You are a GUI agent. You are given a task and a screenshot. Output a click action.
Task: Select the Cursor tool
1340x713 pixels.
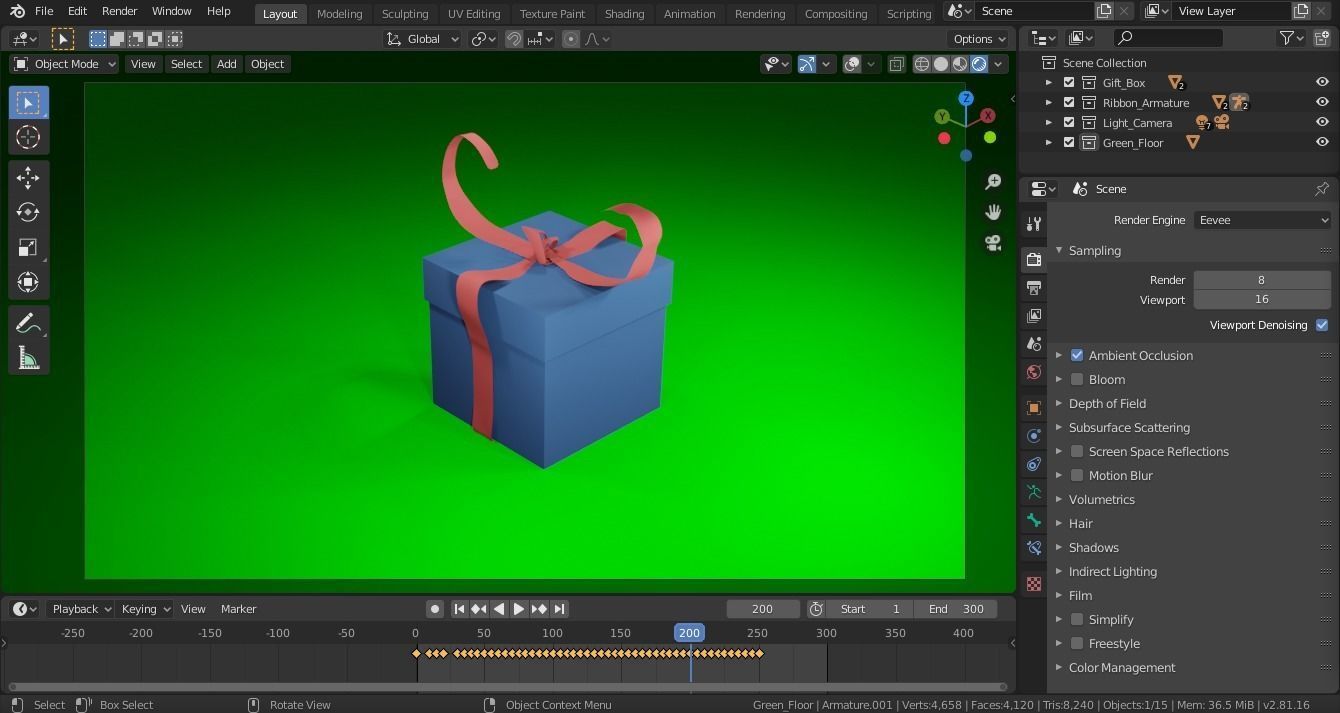pyautogui.click(x=28, y=137)
